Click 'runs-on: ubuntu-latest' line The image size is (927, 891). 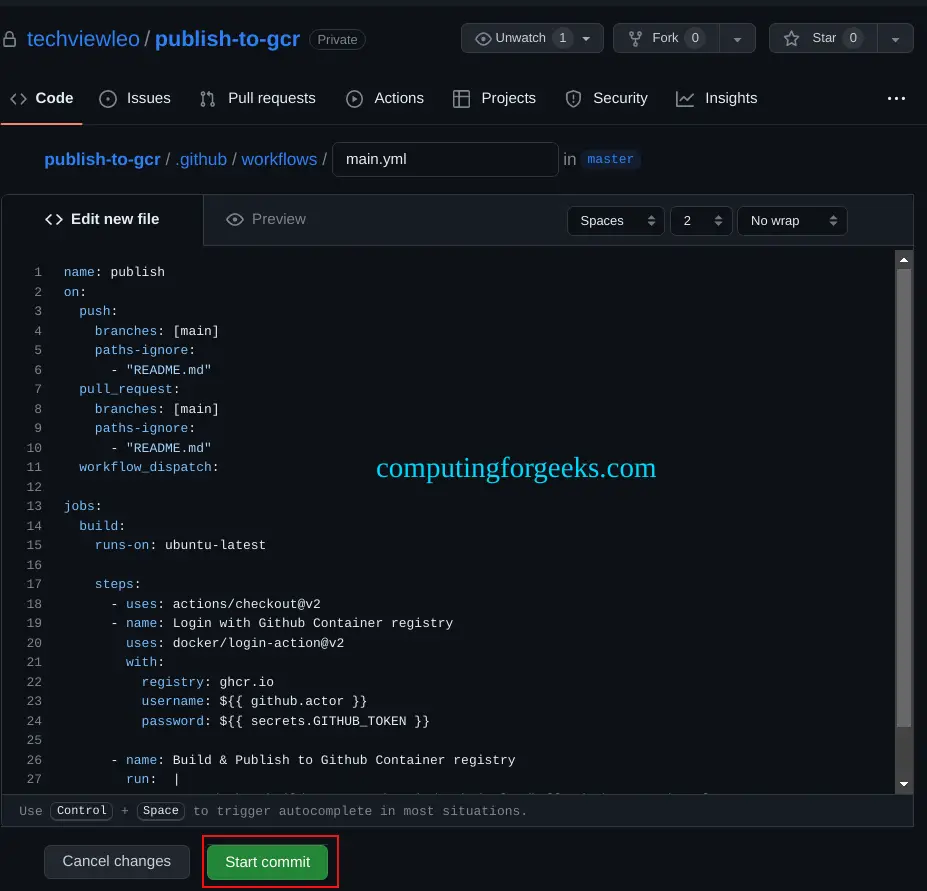180,545
